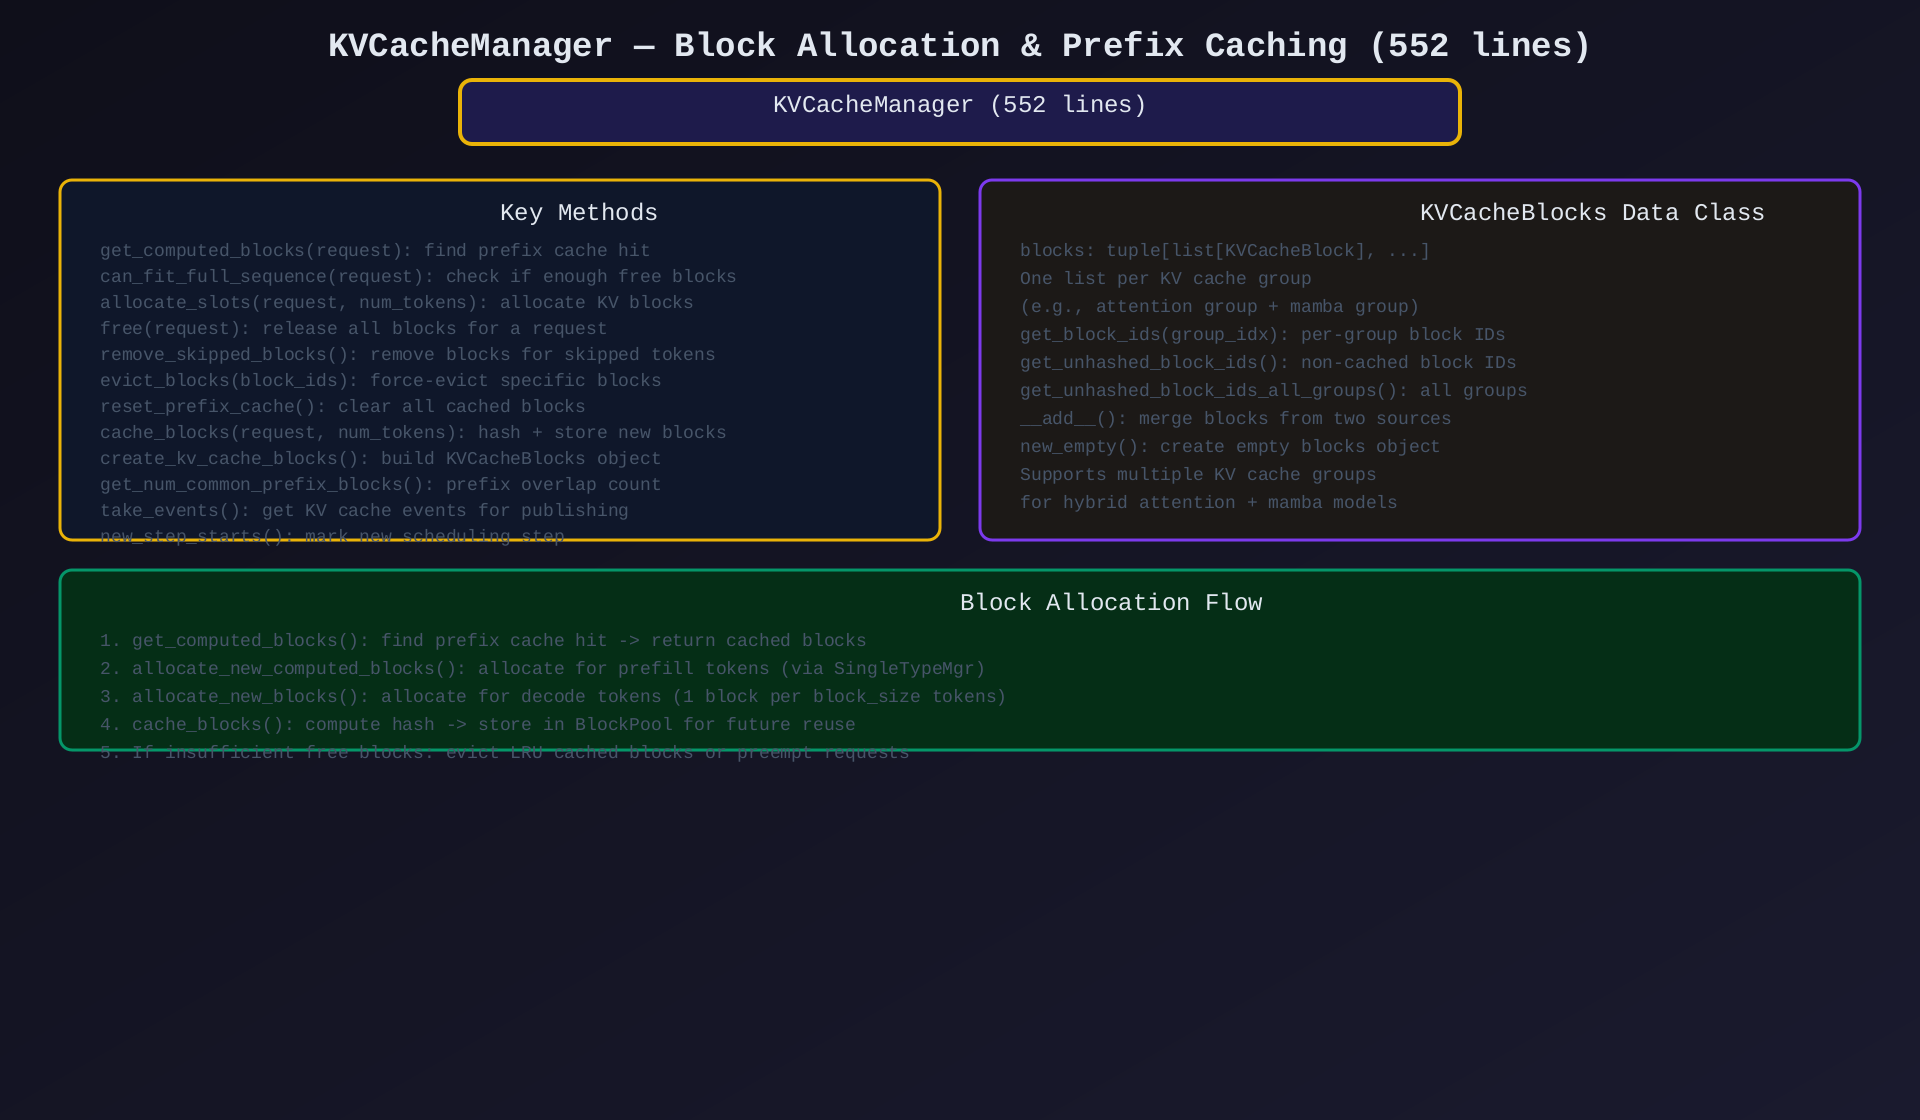Click step 5 insufficient free blocks line

(x=504, y=752)
